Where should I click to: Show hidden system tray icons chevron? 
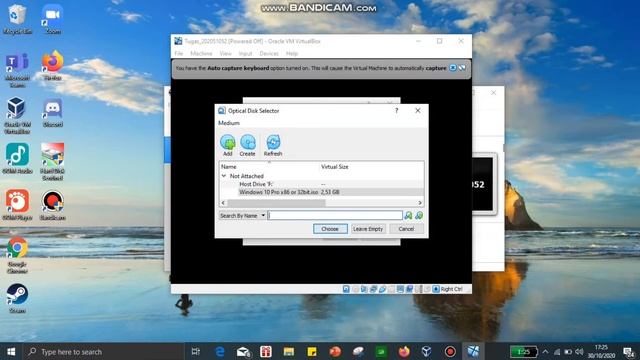coord(545,351)
